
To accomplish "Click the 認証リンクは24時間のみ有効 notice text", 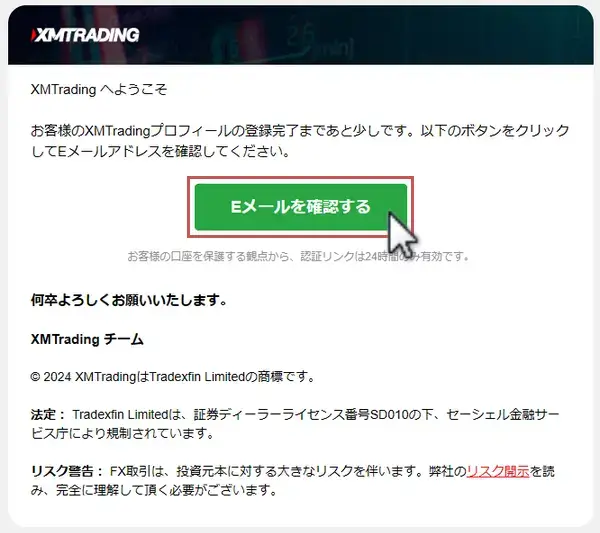I will pos(298,256).
